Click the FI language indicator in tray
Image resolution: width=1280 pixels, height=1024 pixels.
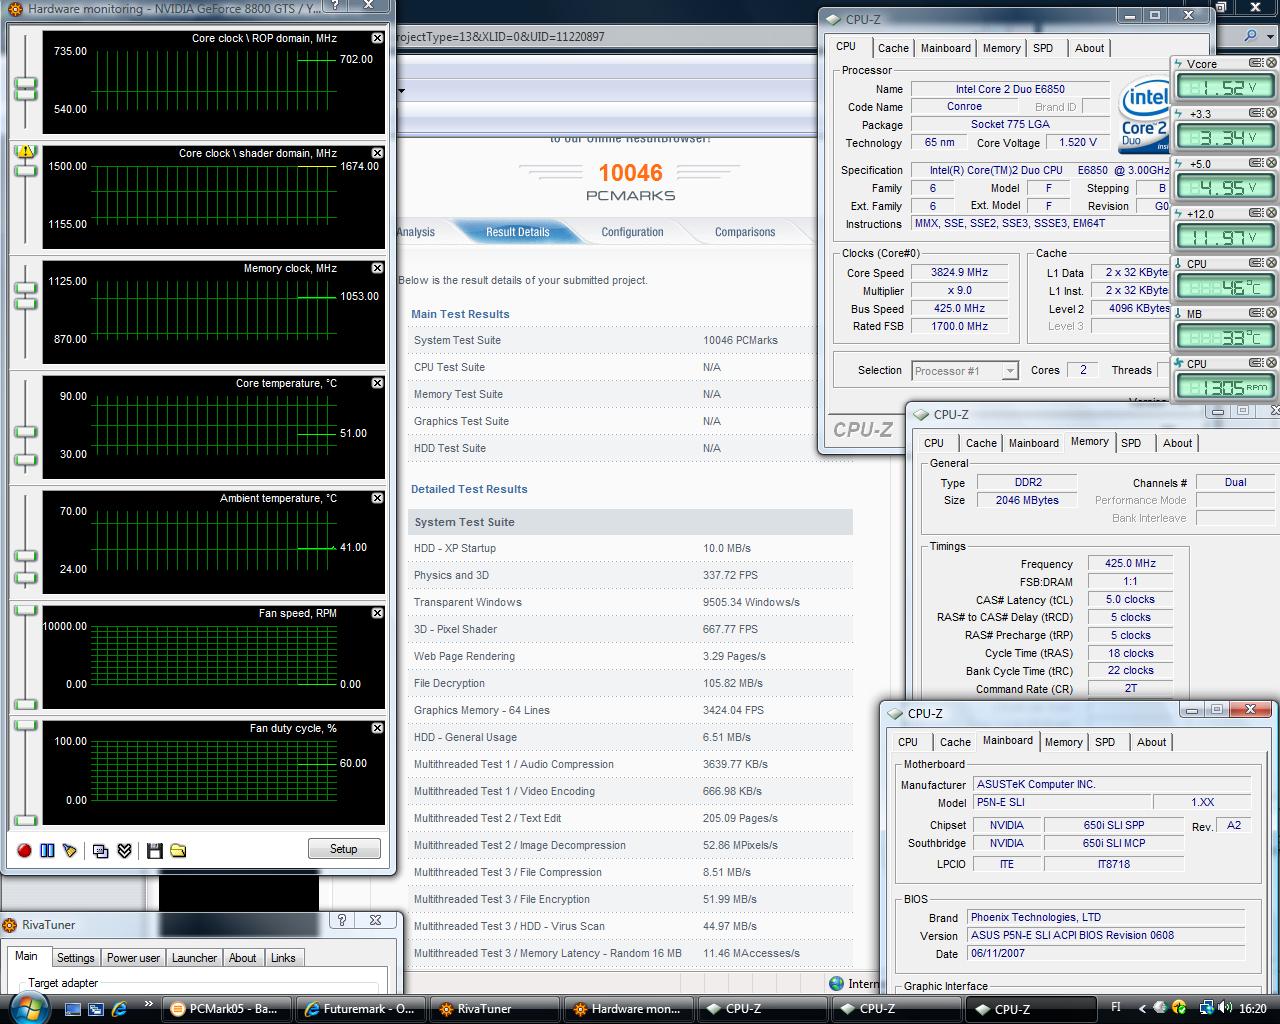1116,1008
